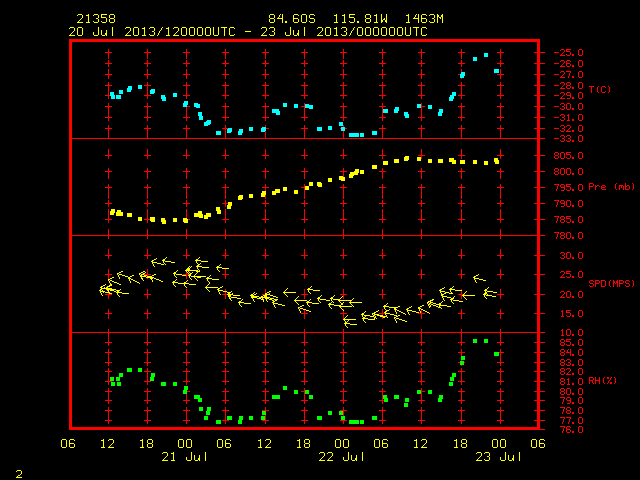Click the 85.0 humidity tick value

571,343
